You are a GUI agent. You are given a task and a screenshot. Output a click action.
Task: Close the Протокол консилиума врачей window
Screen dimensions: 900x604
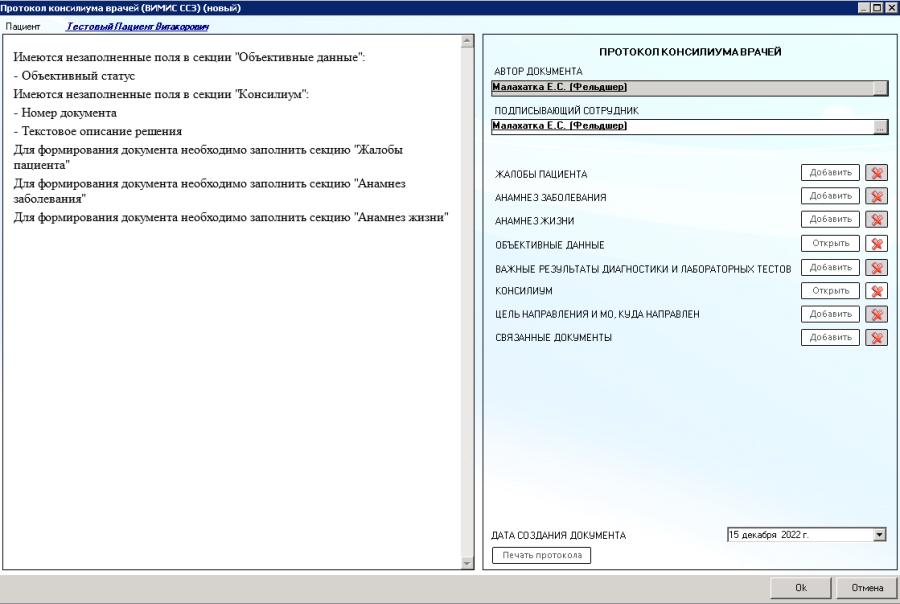tap(891, 7)
